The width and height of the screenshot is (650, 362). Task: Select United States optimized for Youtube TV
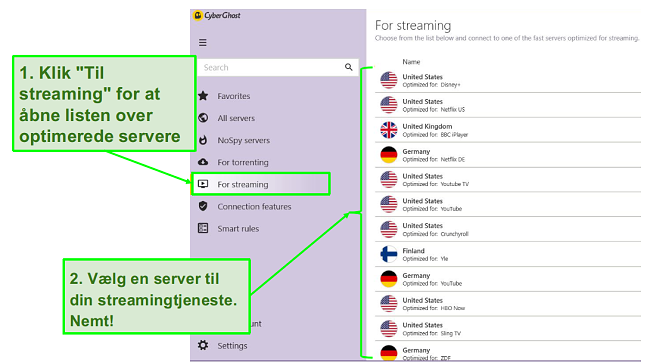click(x=508, y=180)
